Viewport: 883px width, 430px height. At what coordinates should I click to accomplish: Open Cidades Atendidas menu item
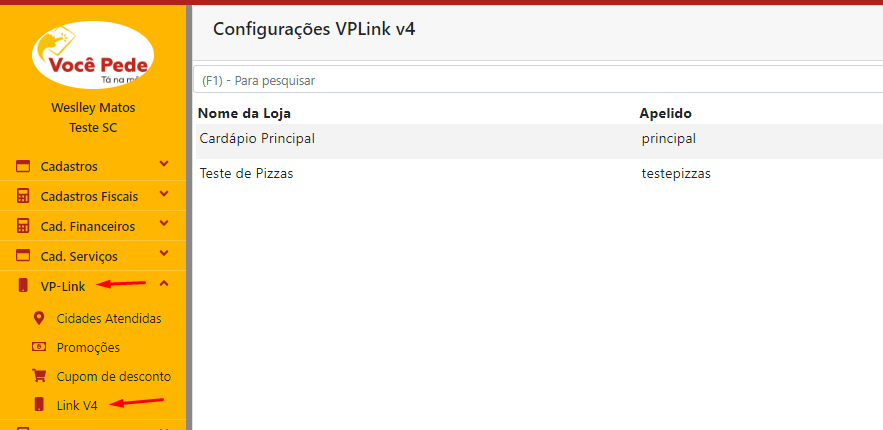point(108,318)
